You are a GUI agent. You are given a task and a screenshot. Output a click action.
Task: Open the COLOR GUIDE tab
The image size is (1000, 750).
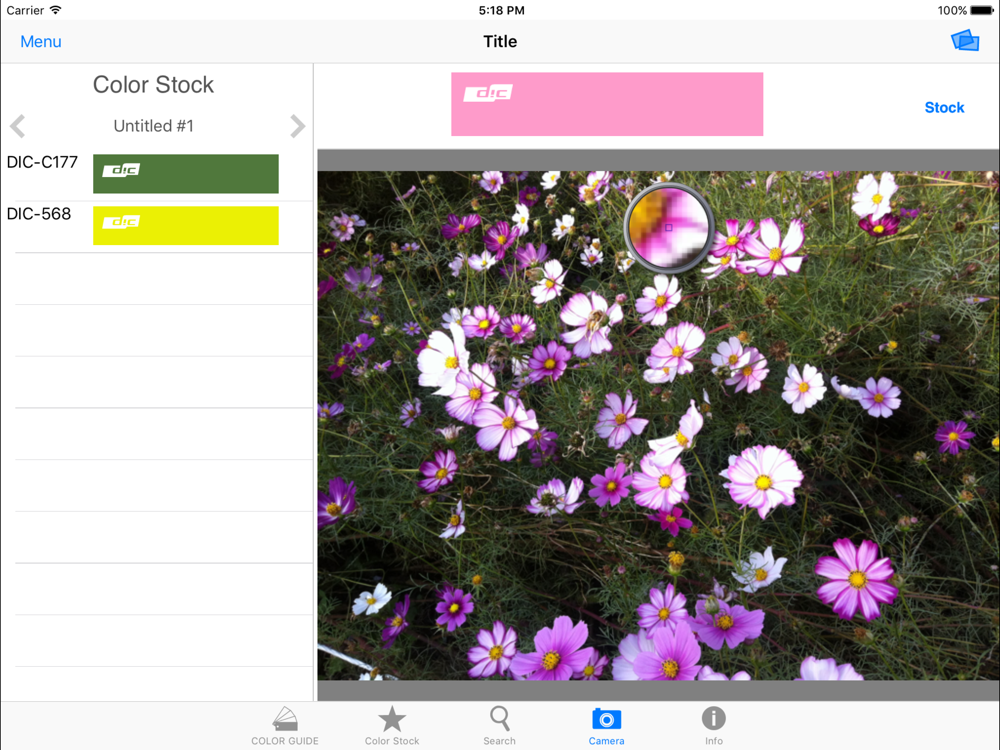[x=285, y=726]
